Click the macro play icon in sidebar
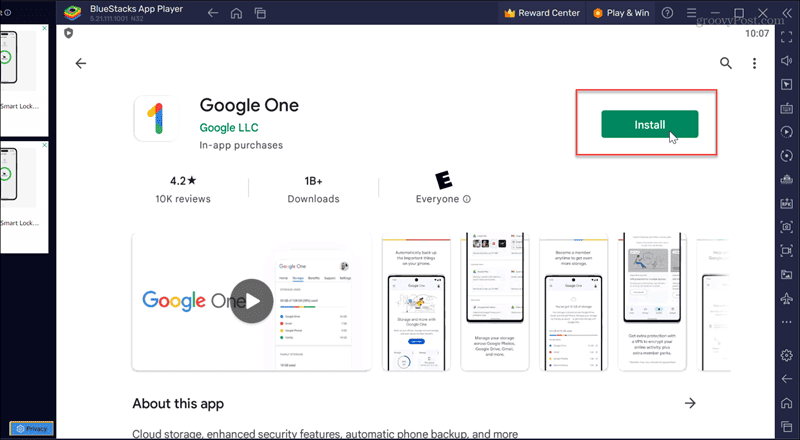Screen dimensions: 800x440 point(787,132)
